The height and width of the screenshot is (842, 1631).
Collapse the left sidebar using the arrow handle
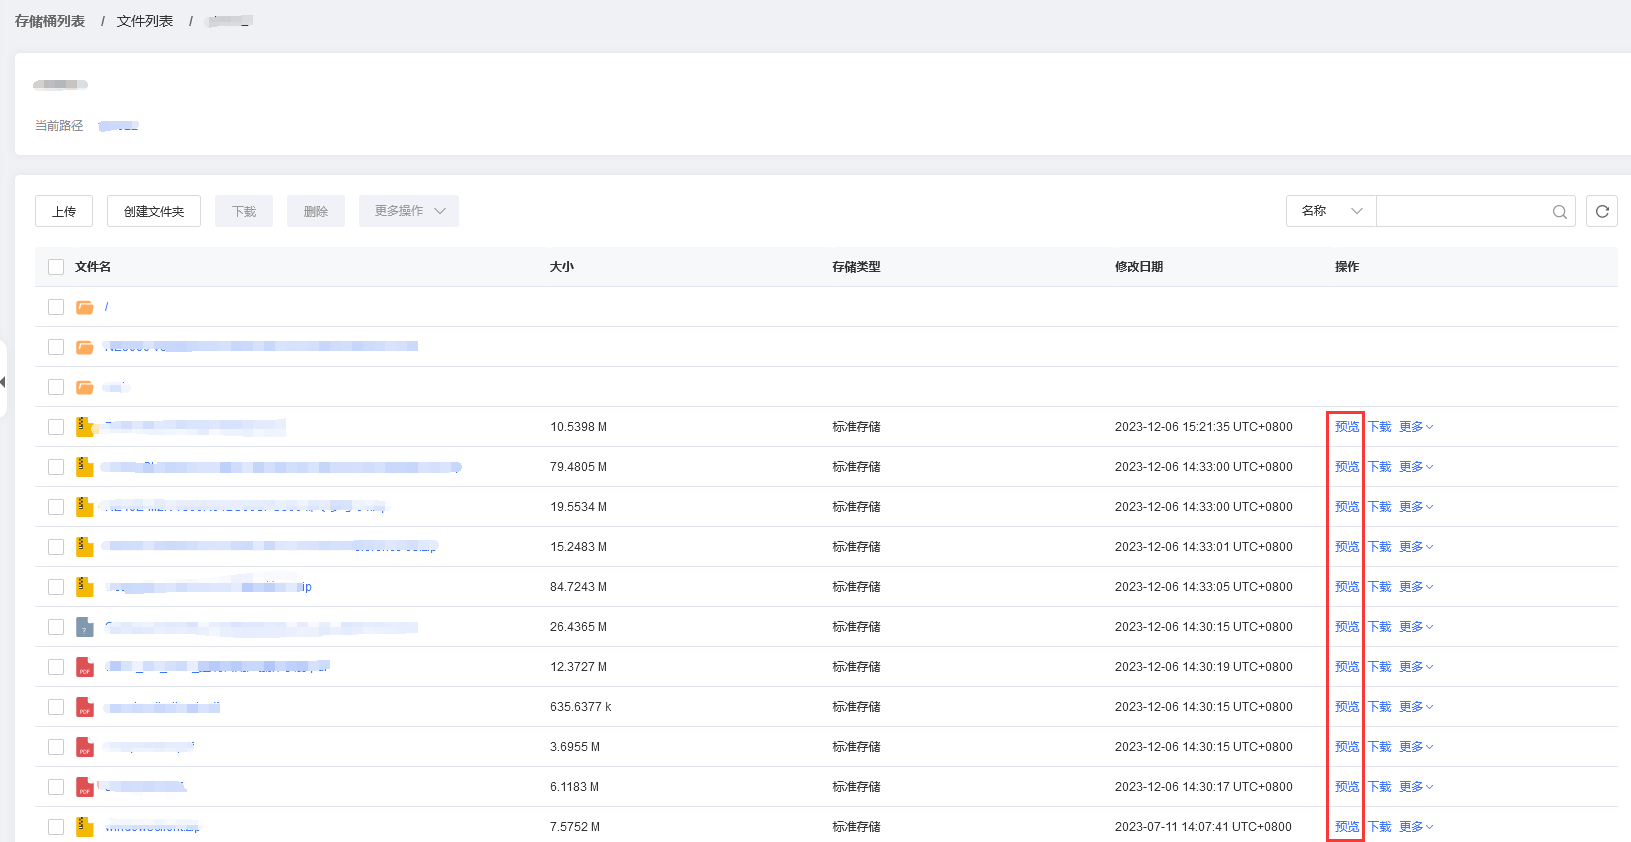3,381
